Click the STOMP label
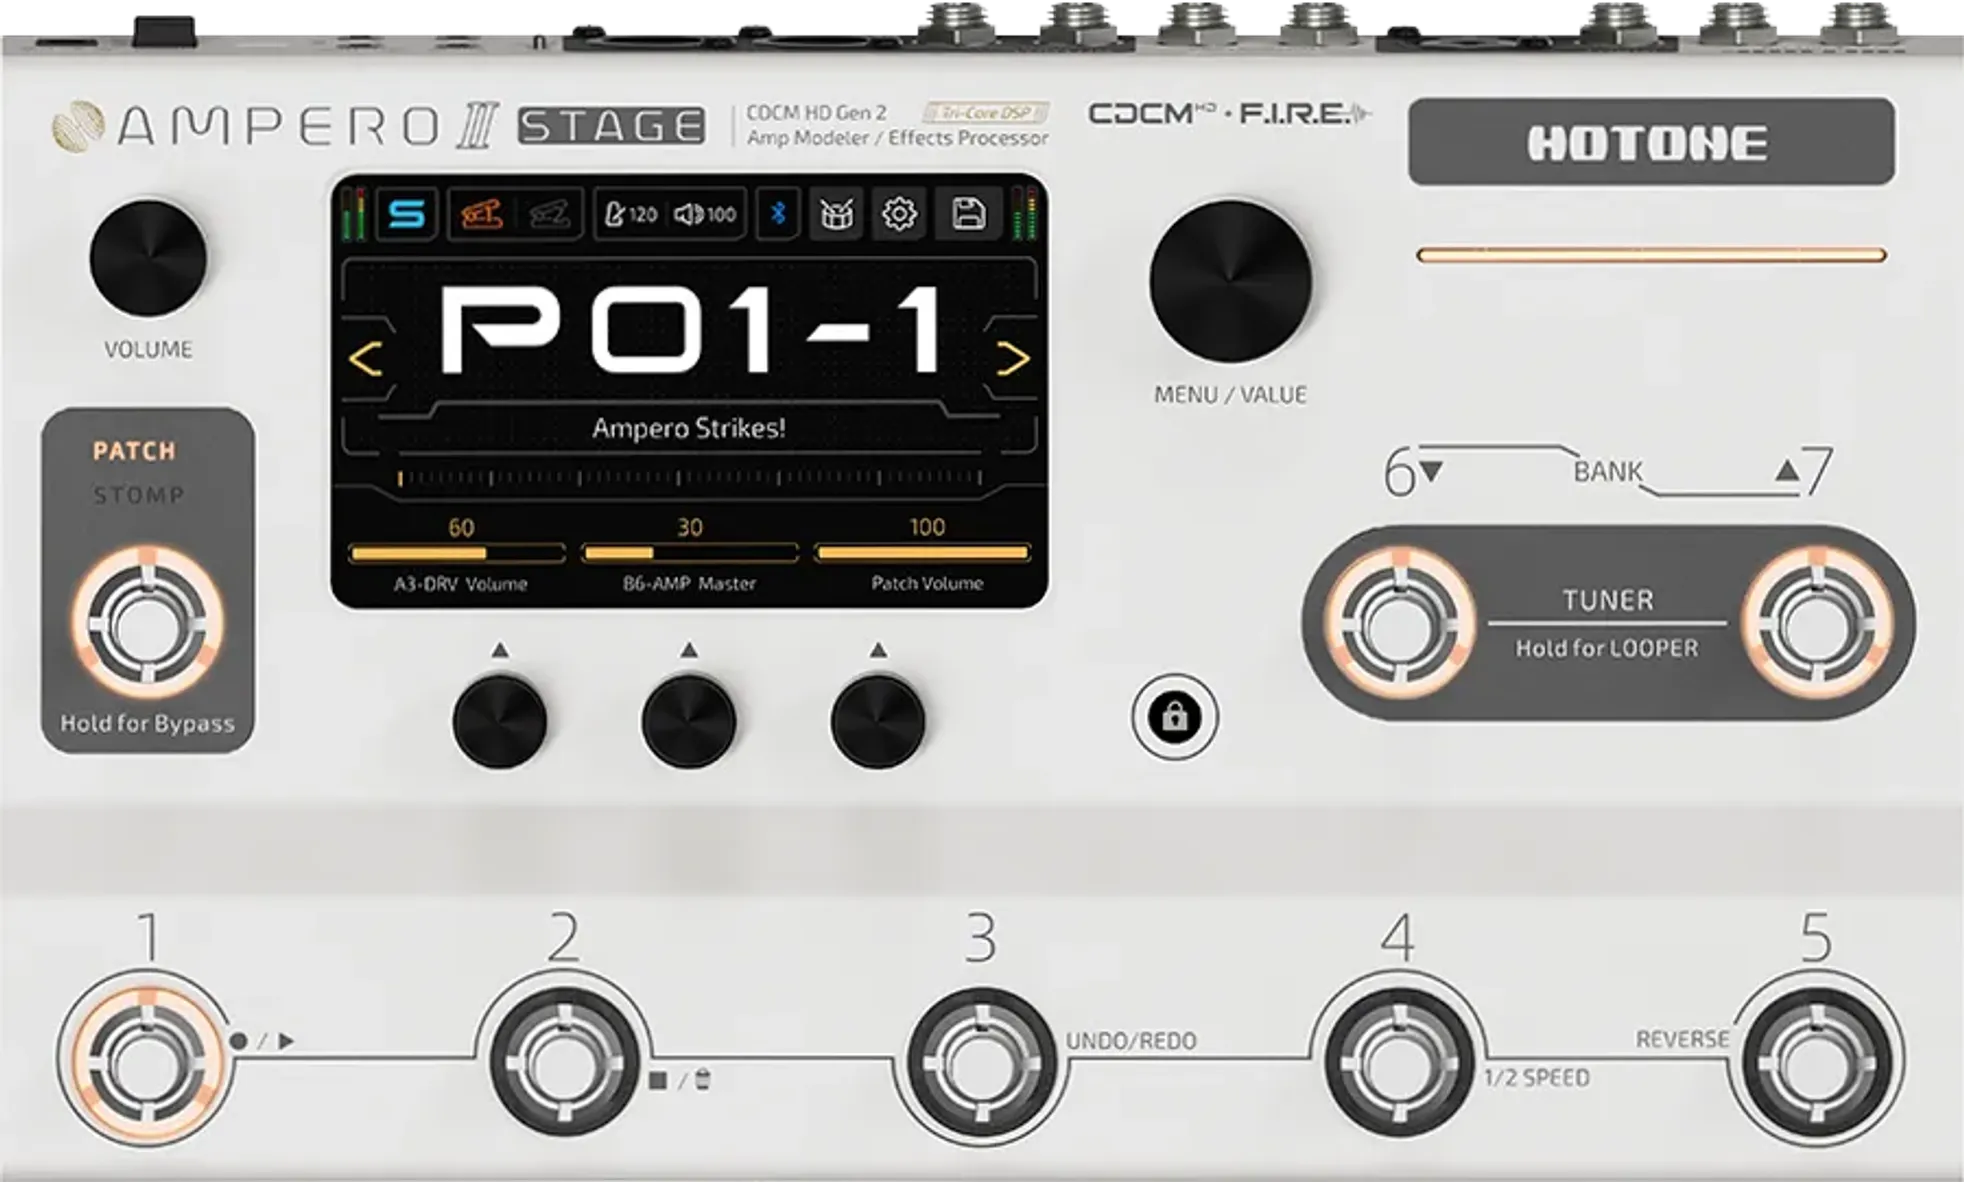 pyautogui.click(x=139, y=495)
